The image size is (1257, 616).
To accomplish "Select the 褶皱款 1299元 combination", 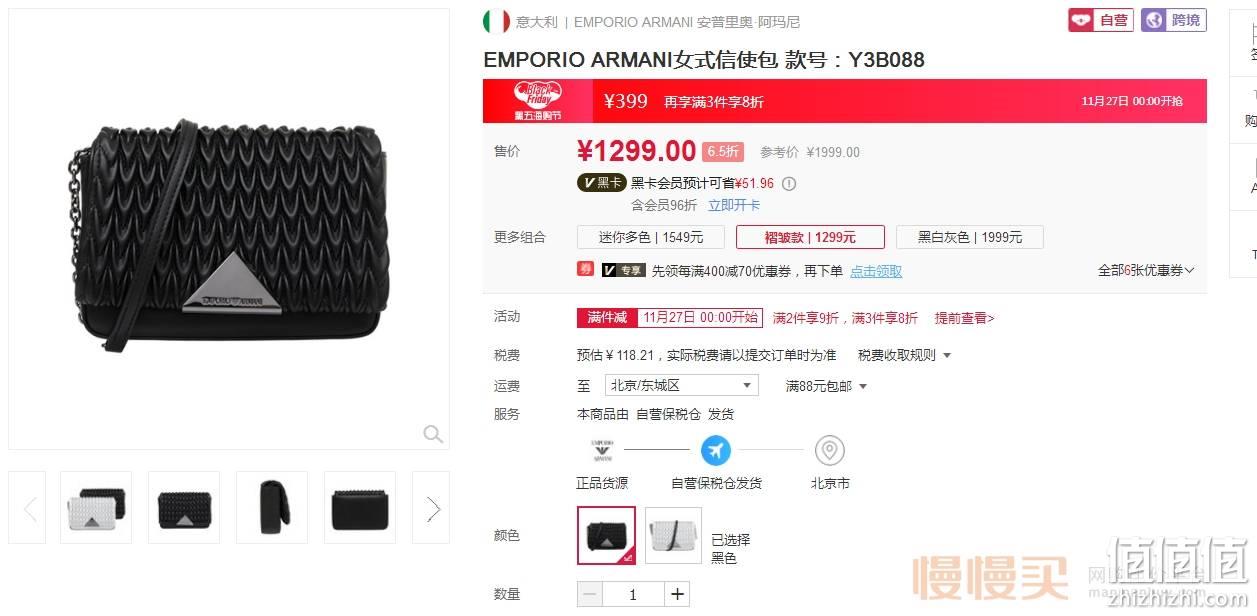I will point(810,237).
